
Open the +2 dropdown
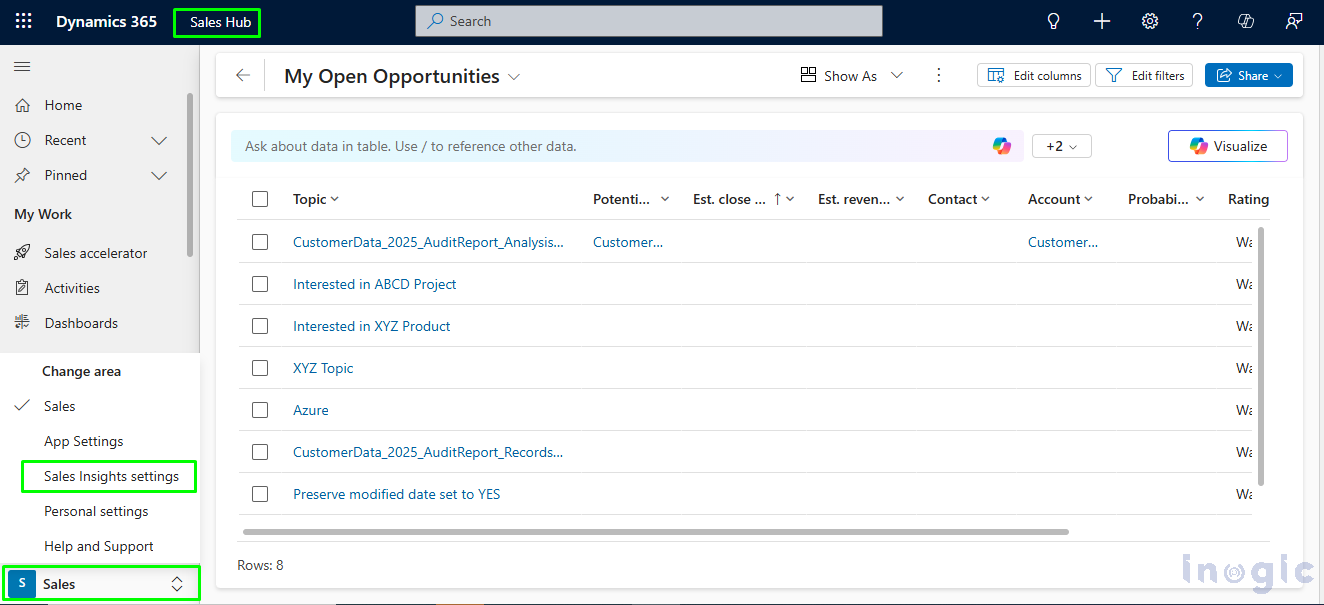pyautogui.click(x=1062, y=146)
